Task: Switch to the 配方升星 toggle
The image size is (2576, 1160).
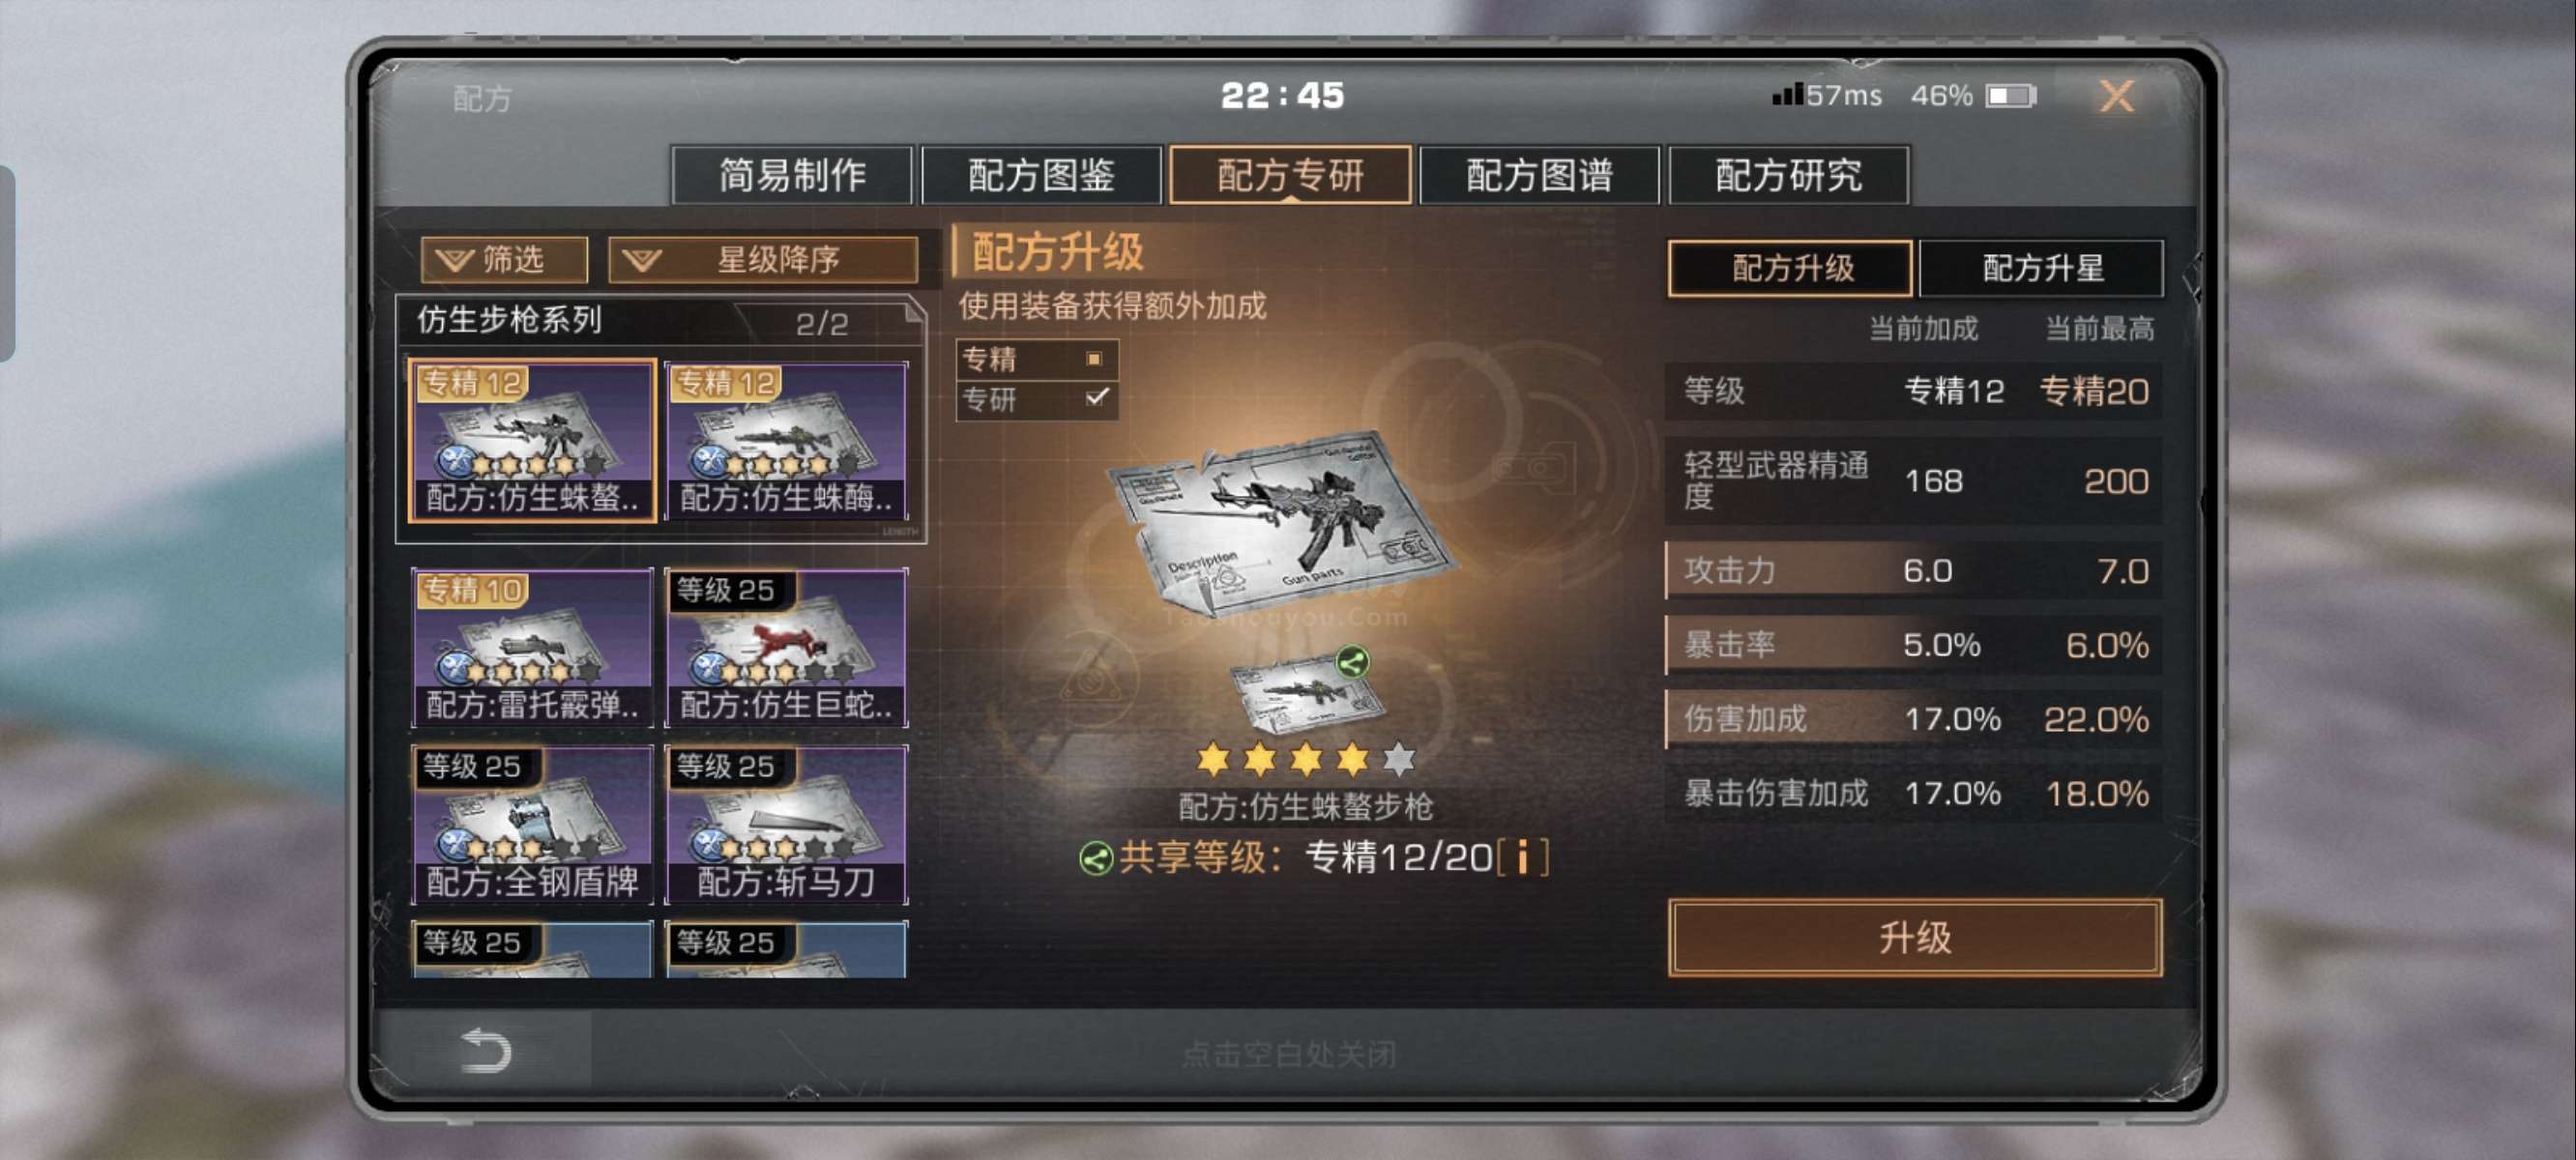Action: pyautogui.click(x=2042, y=268)
